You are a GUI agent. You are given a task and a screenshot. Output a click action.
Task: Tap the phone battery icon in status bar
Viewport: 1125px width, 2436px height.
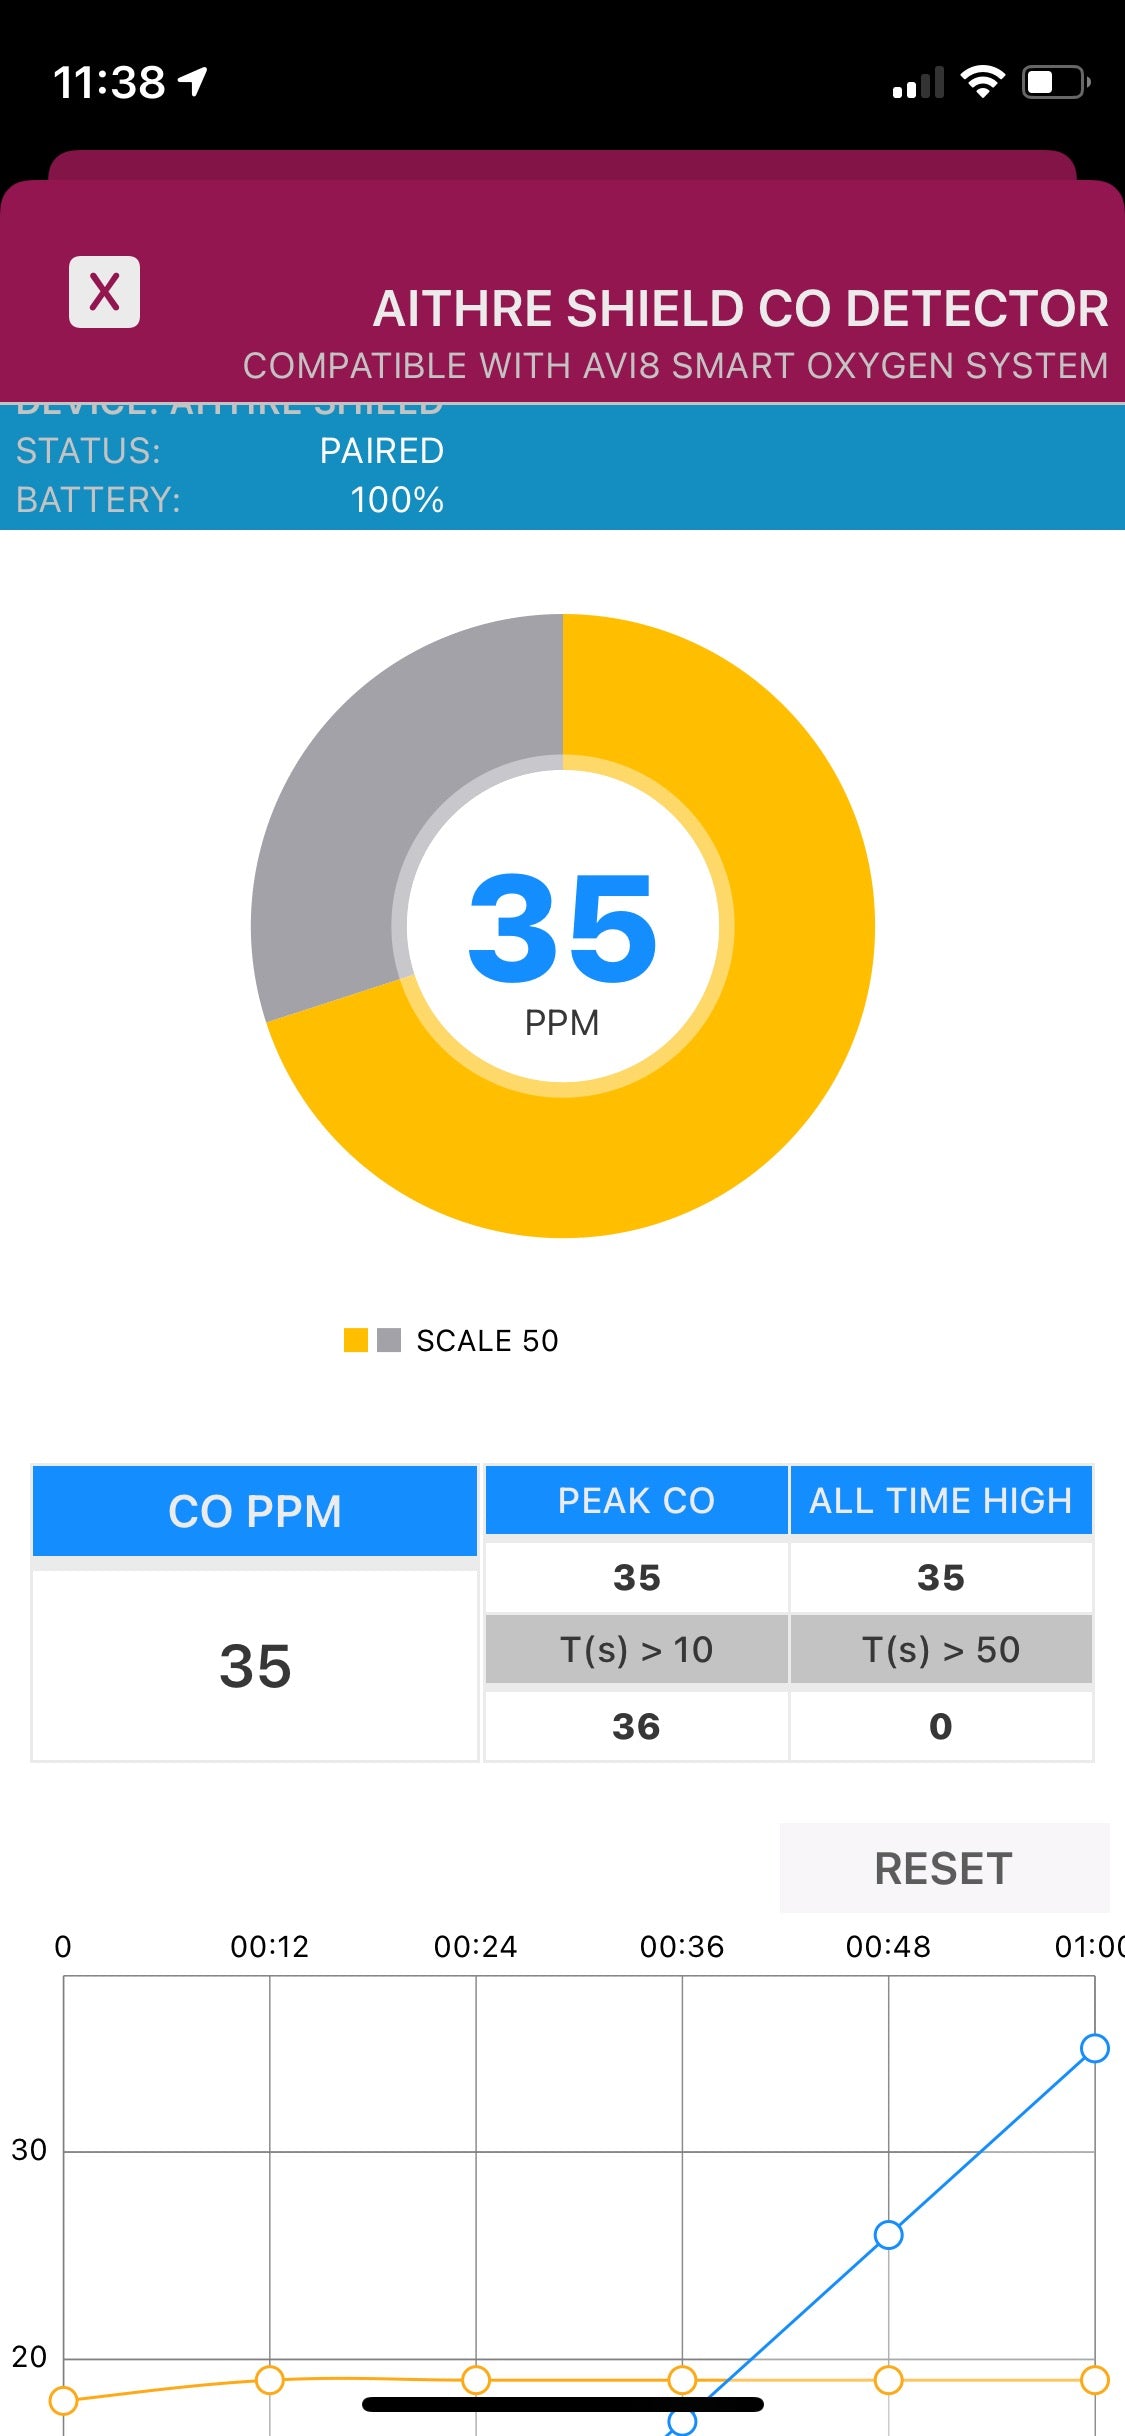pos(1055,82)
